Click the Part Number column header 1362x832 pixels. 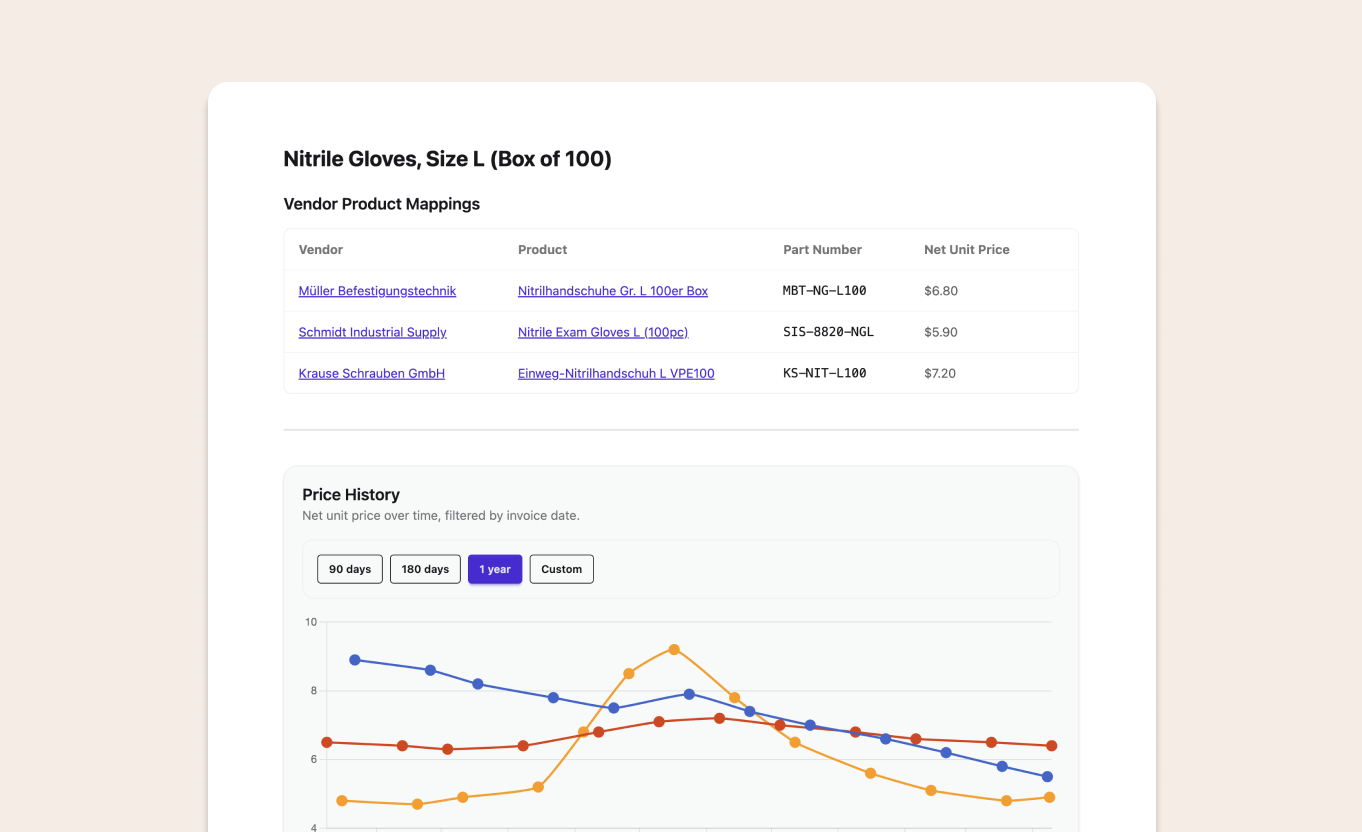[822, 249]
